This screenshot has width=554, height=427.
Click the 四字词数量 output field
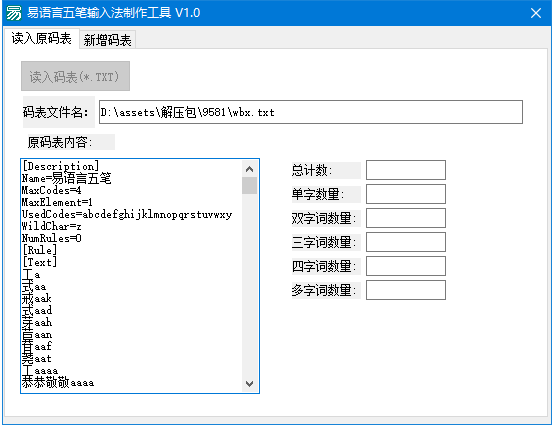point(406,266)
